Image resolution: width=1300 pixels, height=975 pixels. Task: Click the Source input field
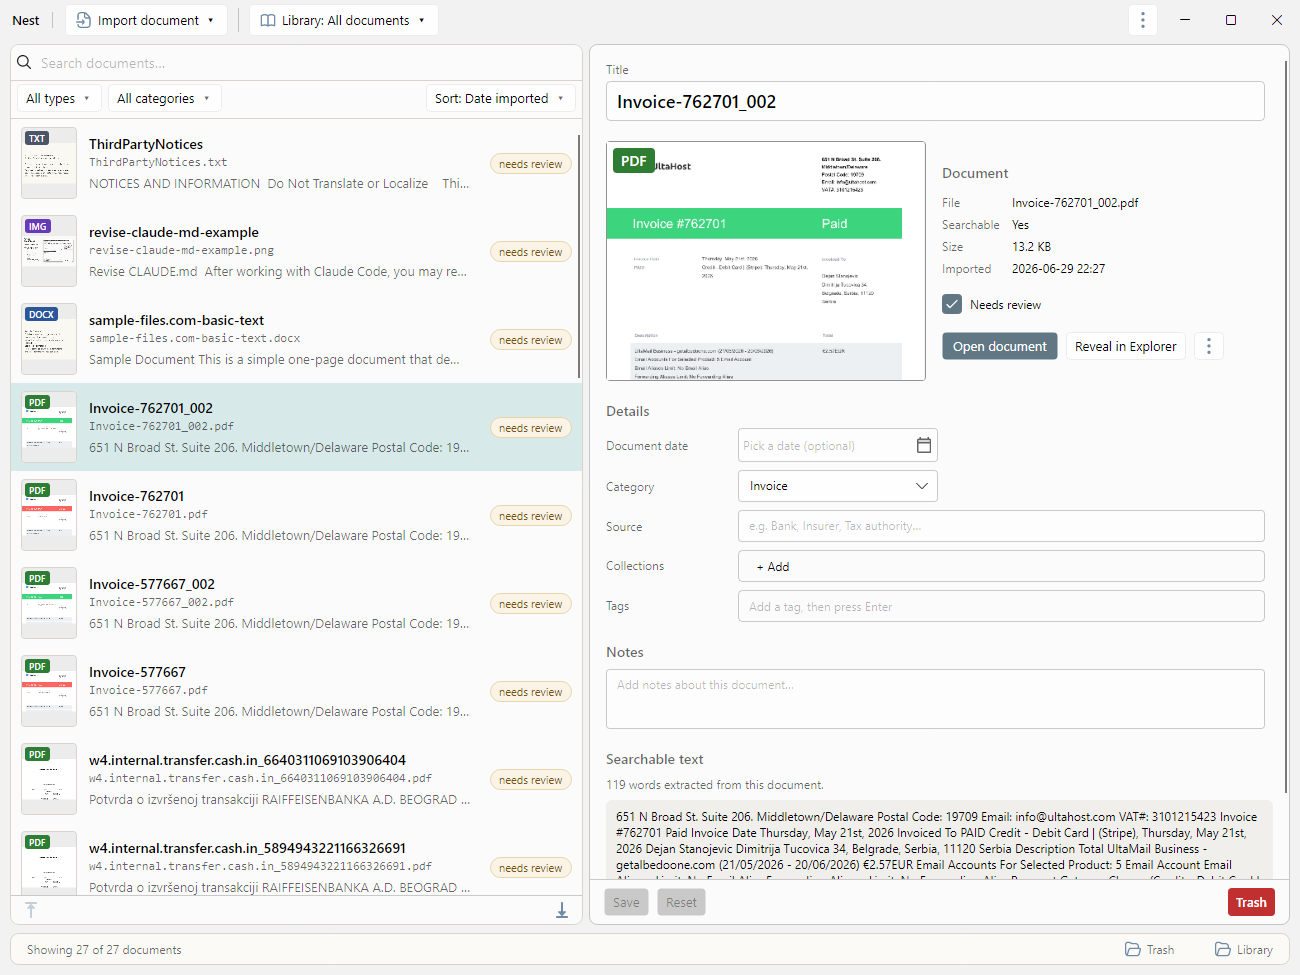(x=1001, y=526)
